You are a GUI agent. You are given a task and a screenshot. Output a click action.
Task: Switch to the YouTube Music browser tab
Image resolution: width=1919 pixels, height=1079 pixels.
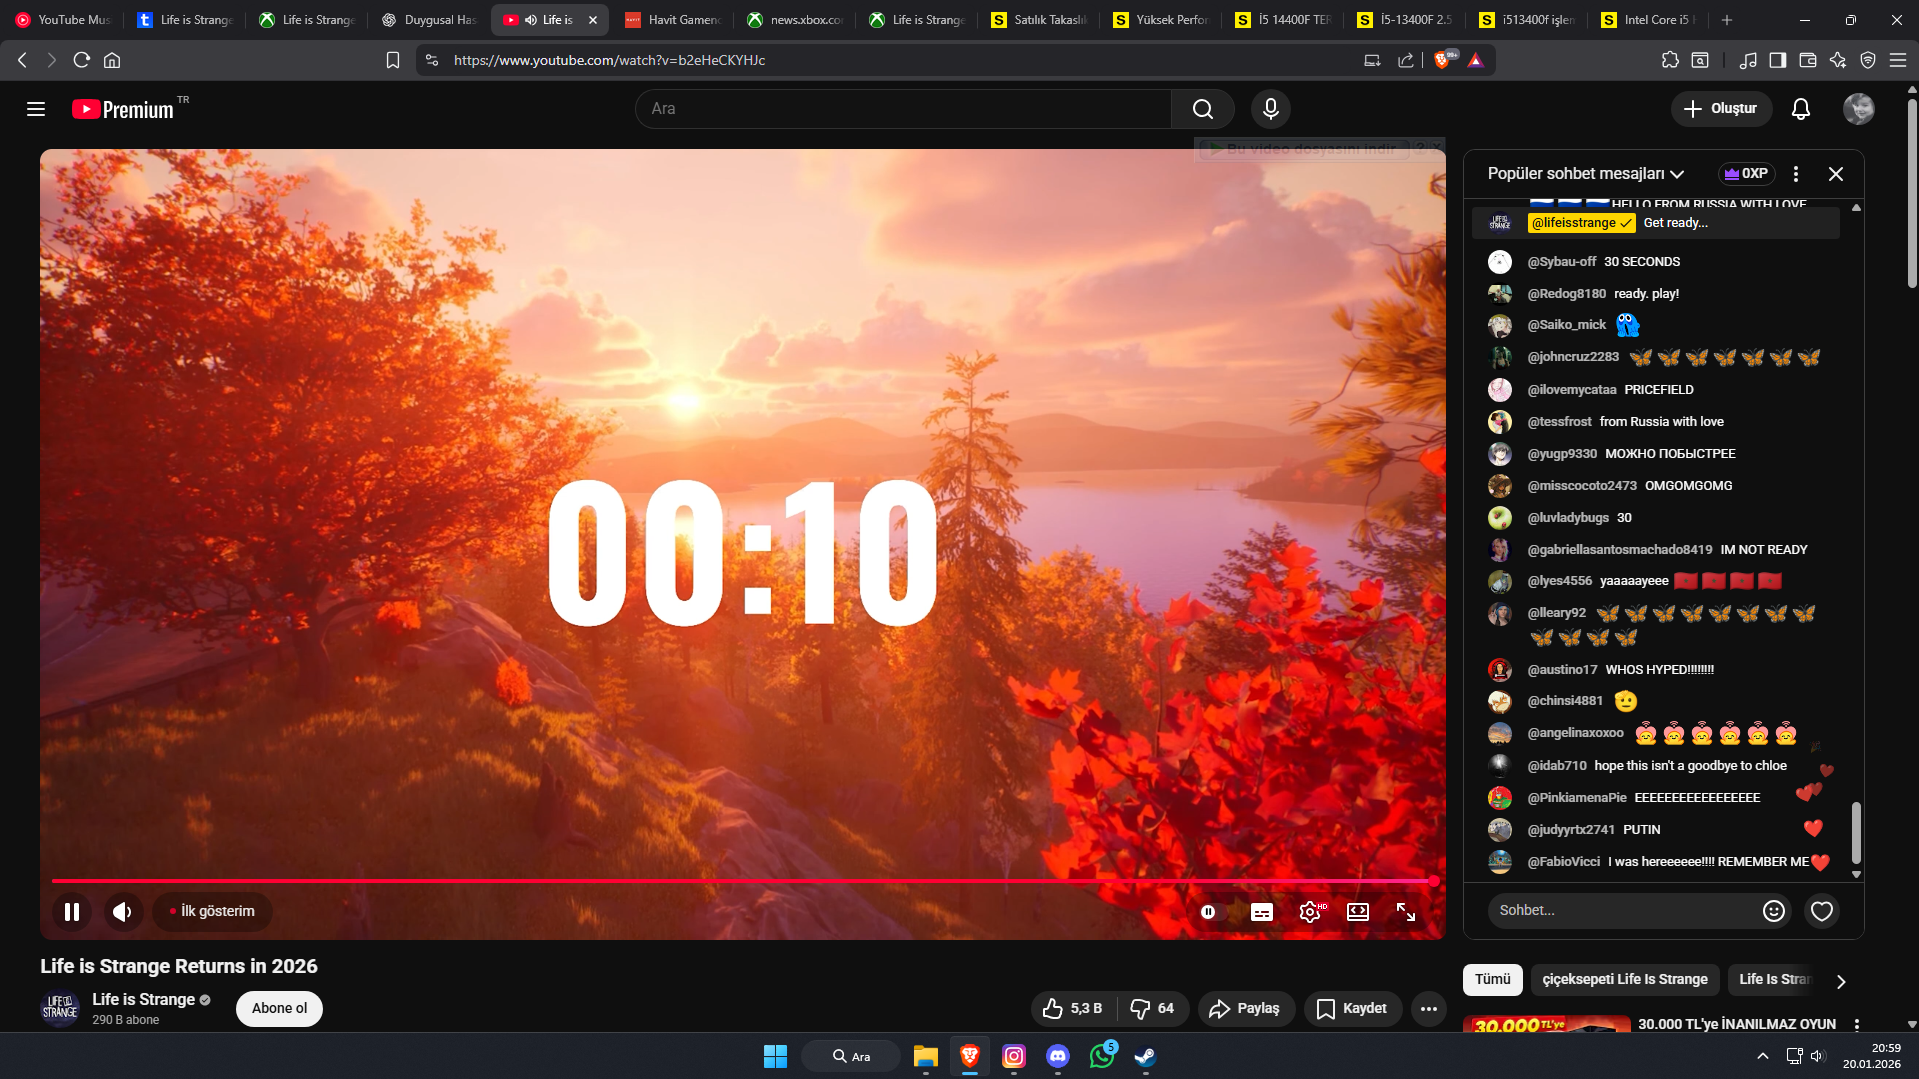coord(65,20)
